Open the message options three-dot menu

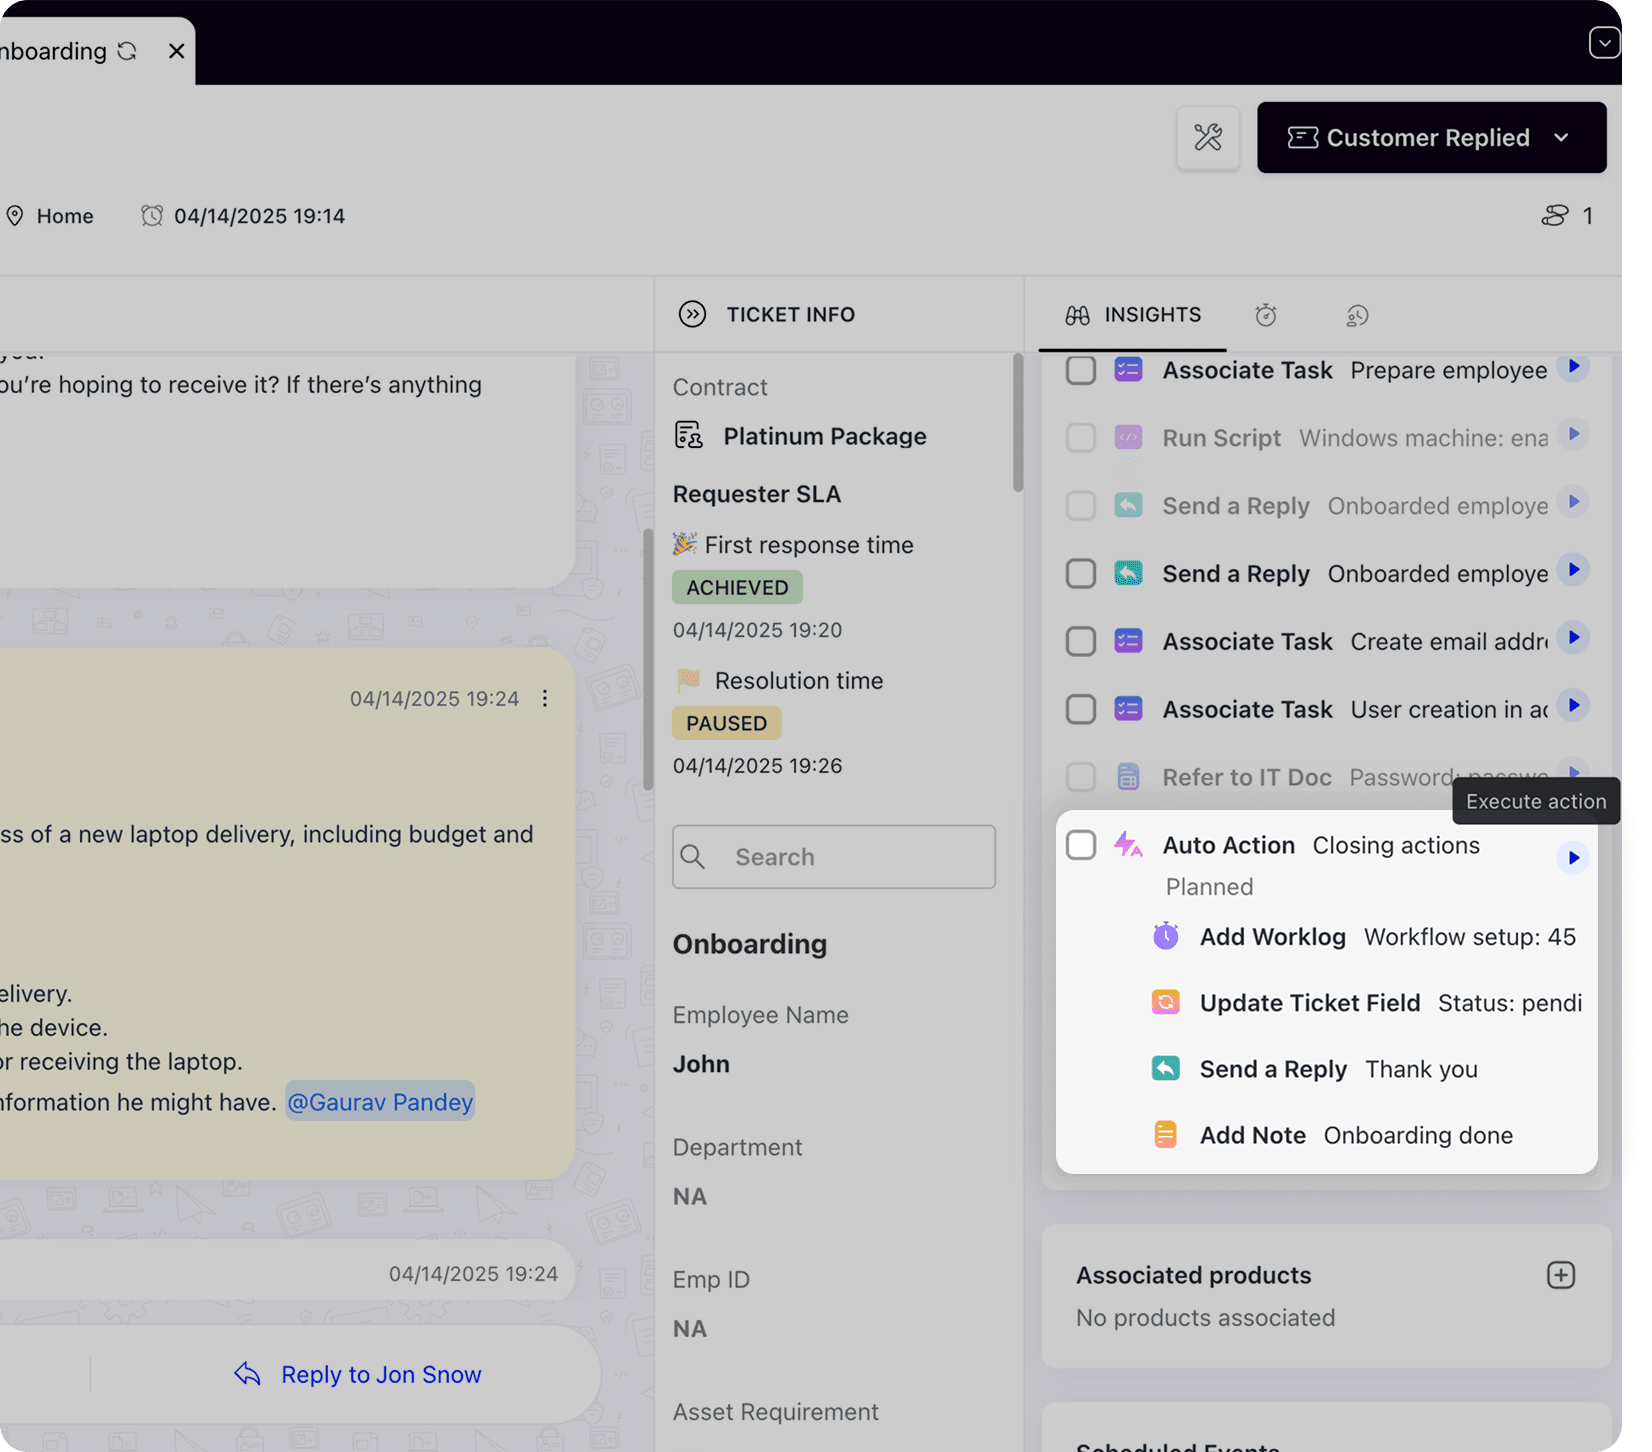click(545, 699)
